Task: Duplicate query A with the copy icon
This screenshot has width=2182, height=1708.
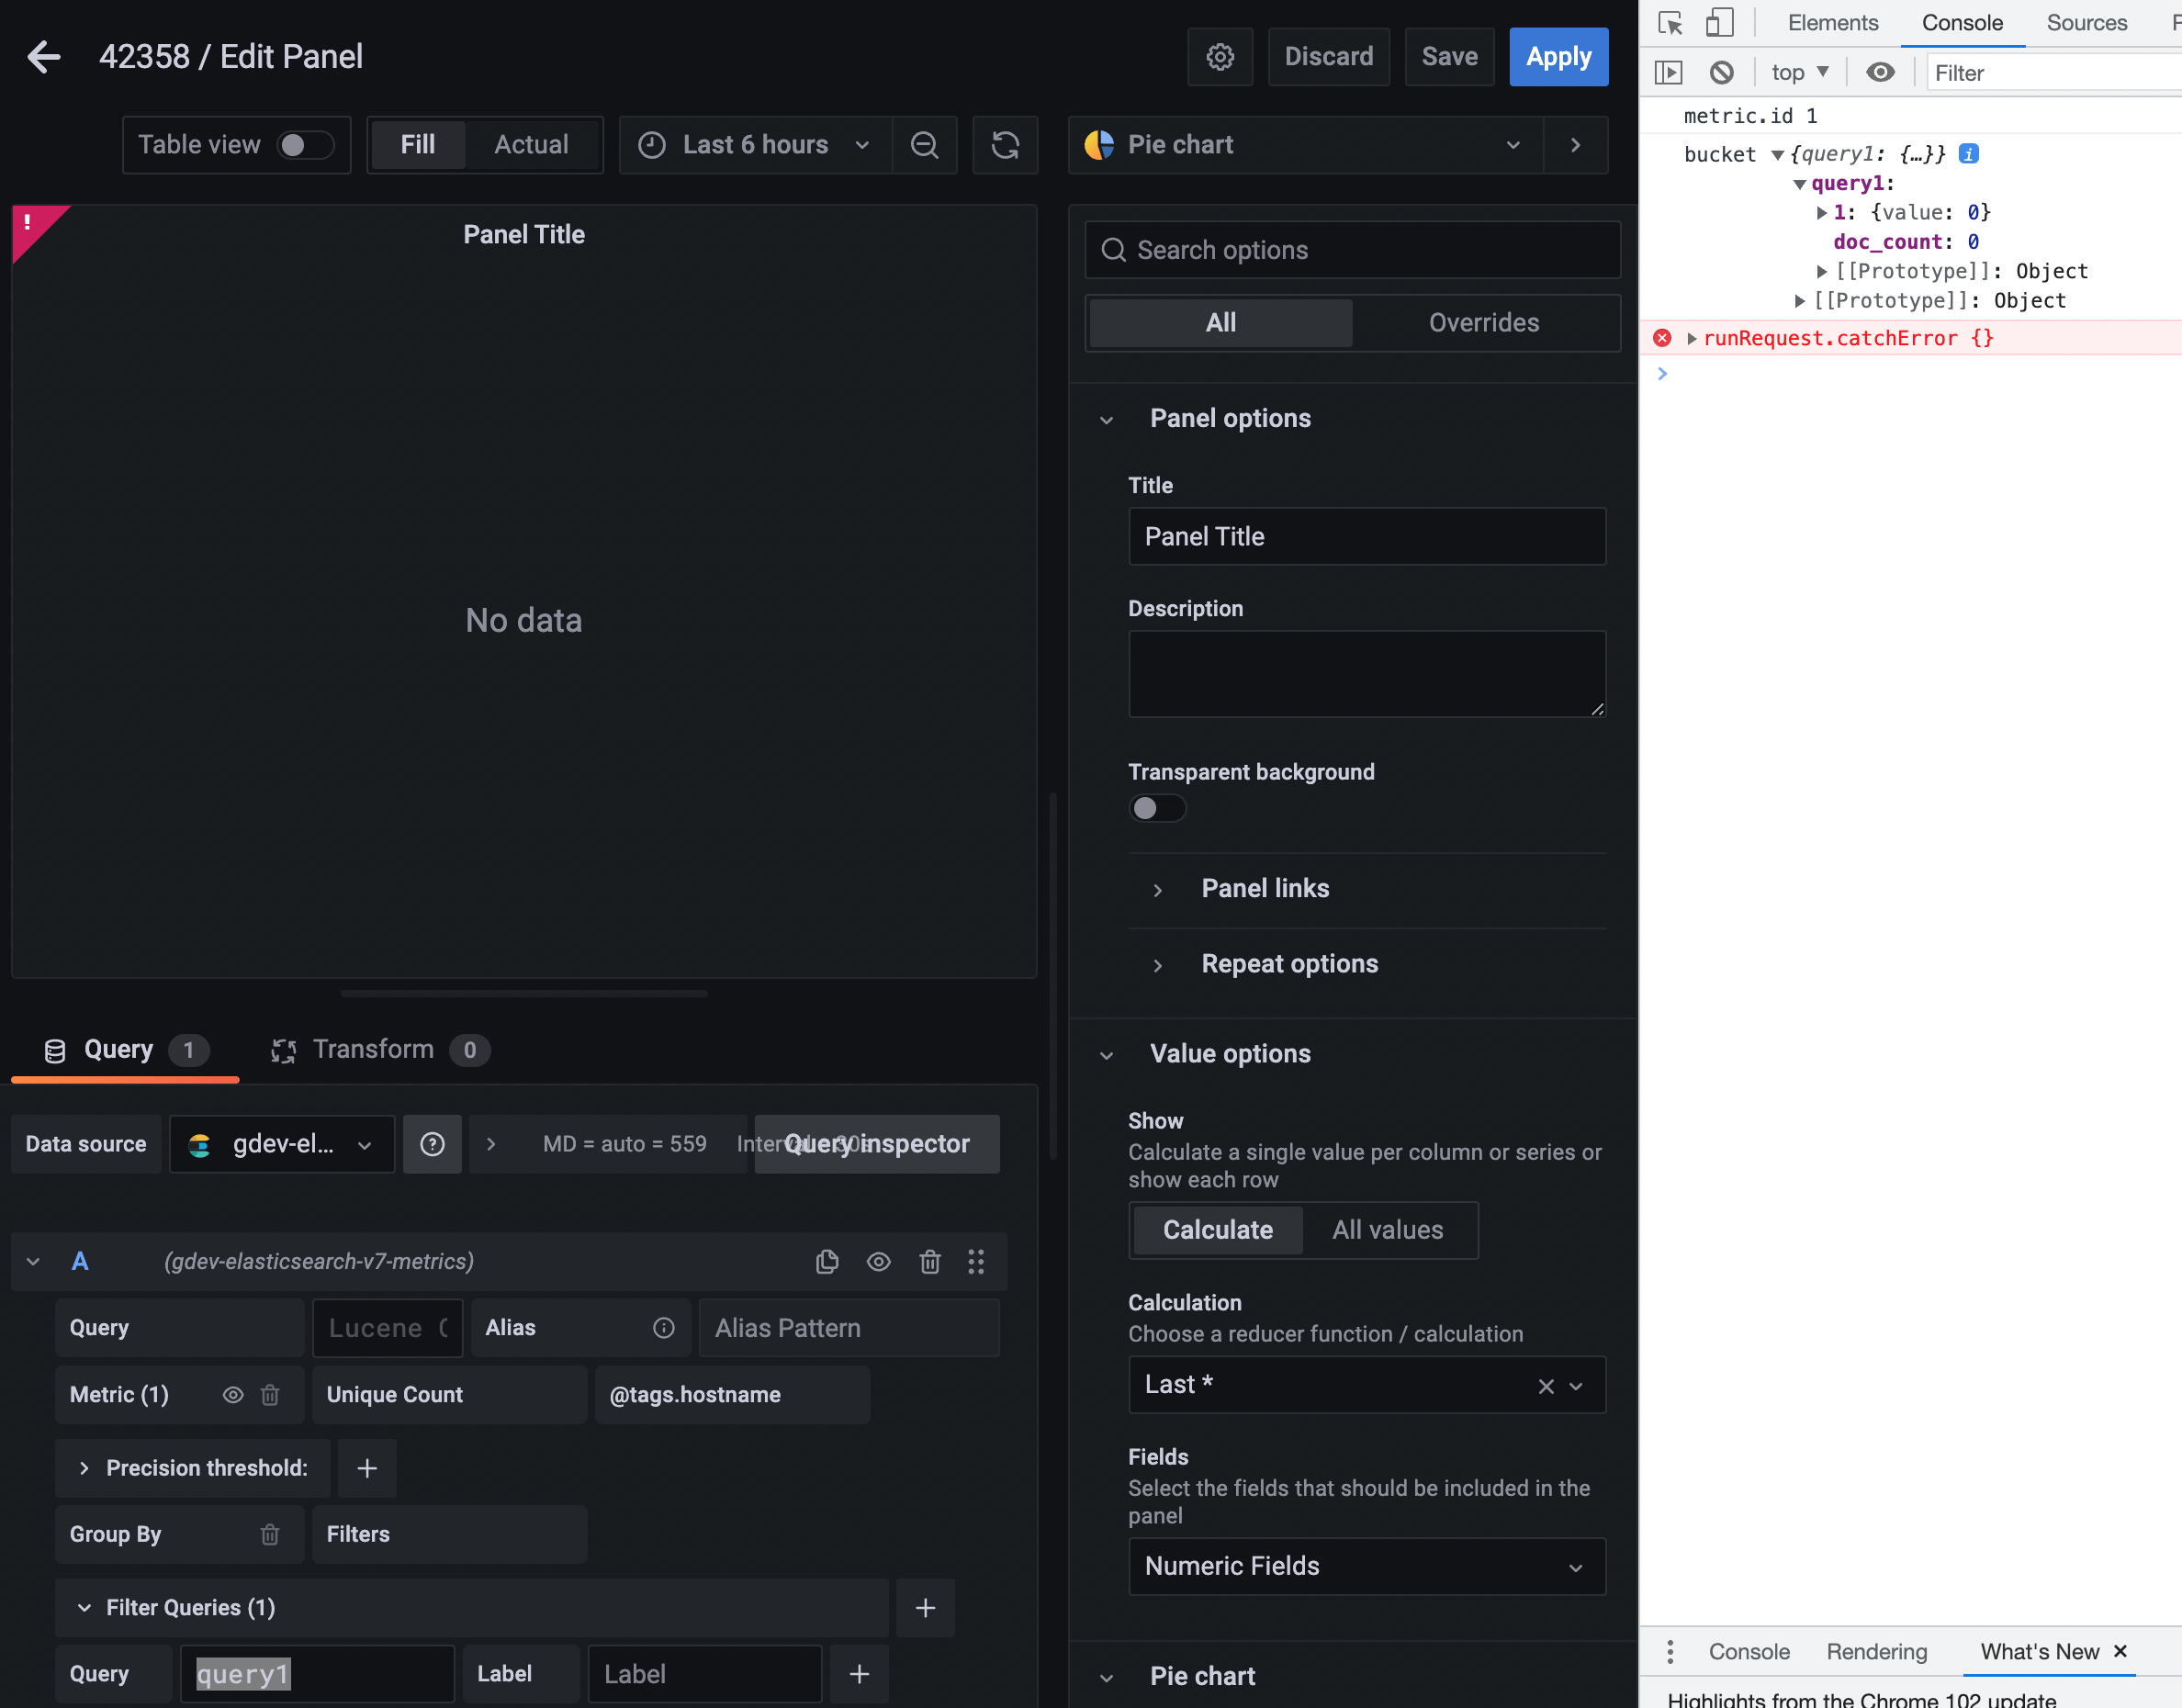Action: point(827,1261)
